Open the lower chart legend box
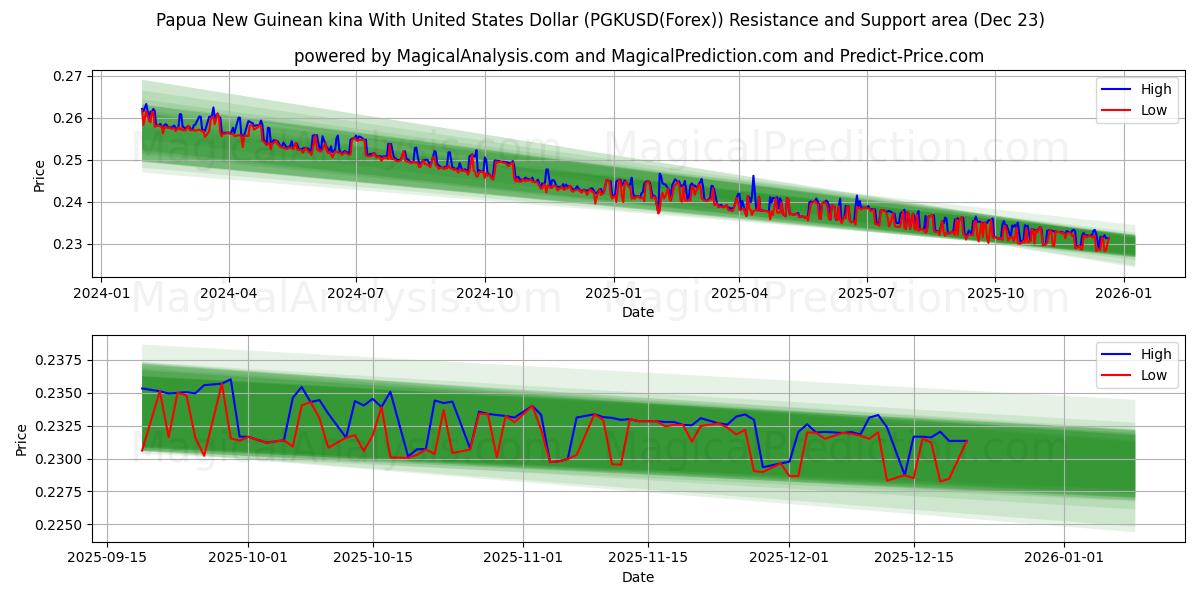This screenshot has width=1200, height=600. coord(1135,364)
